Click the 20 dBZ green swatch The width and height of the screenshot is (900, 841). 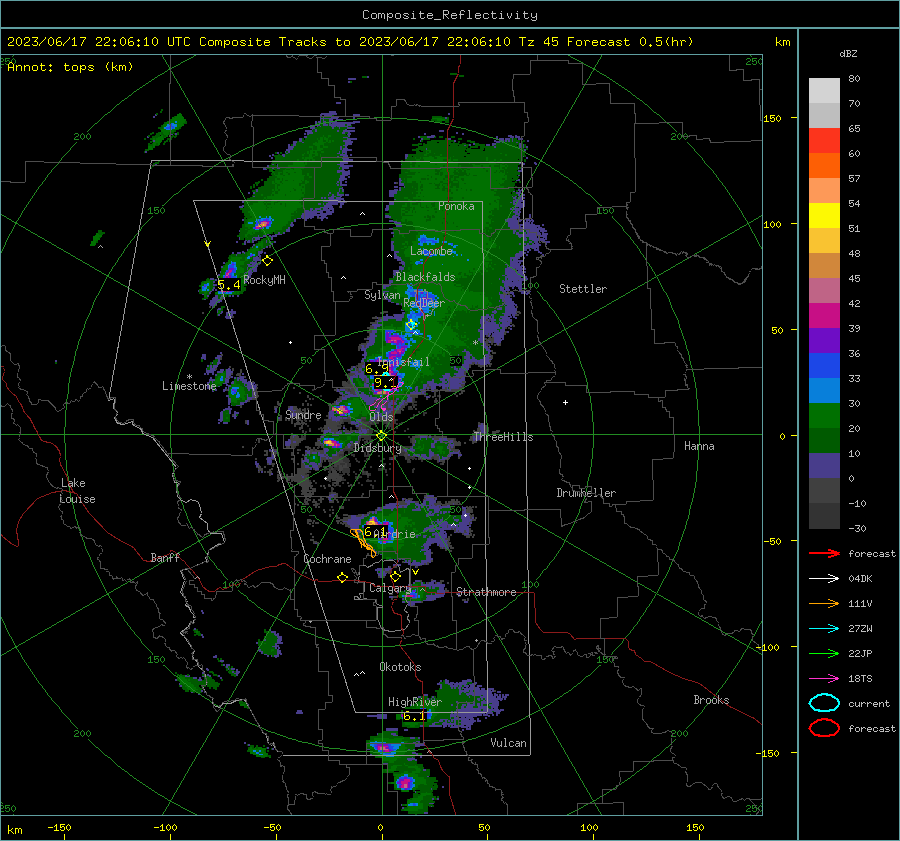[824, 415]
